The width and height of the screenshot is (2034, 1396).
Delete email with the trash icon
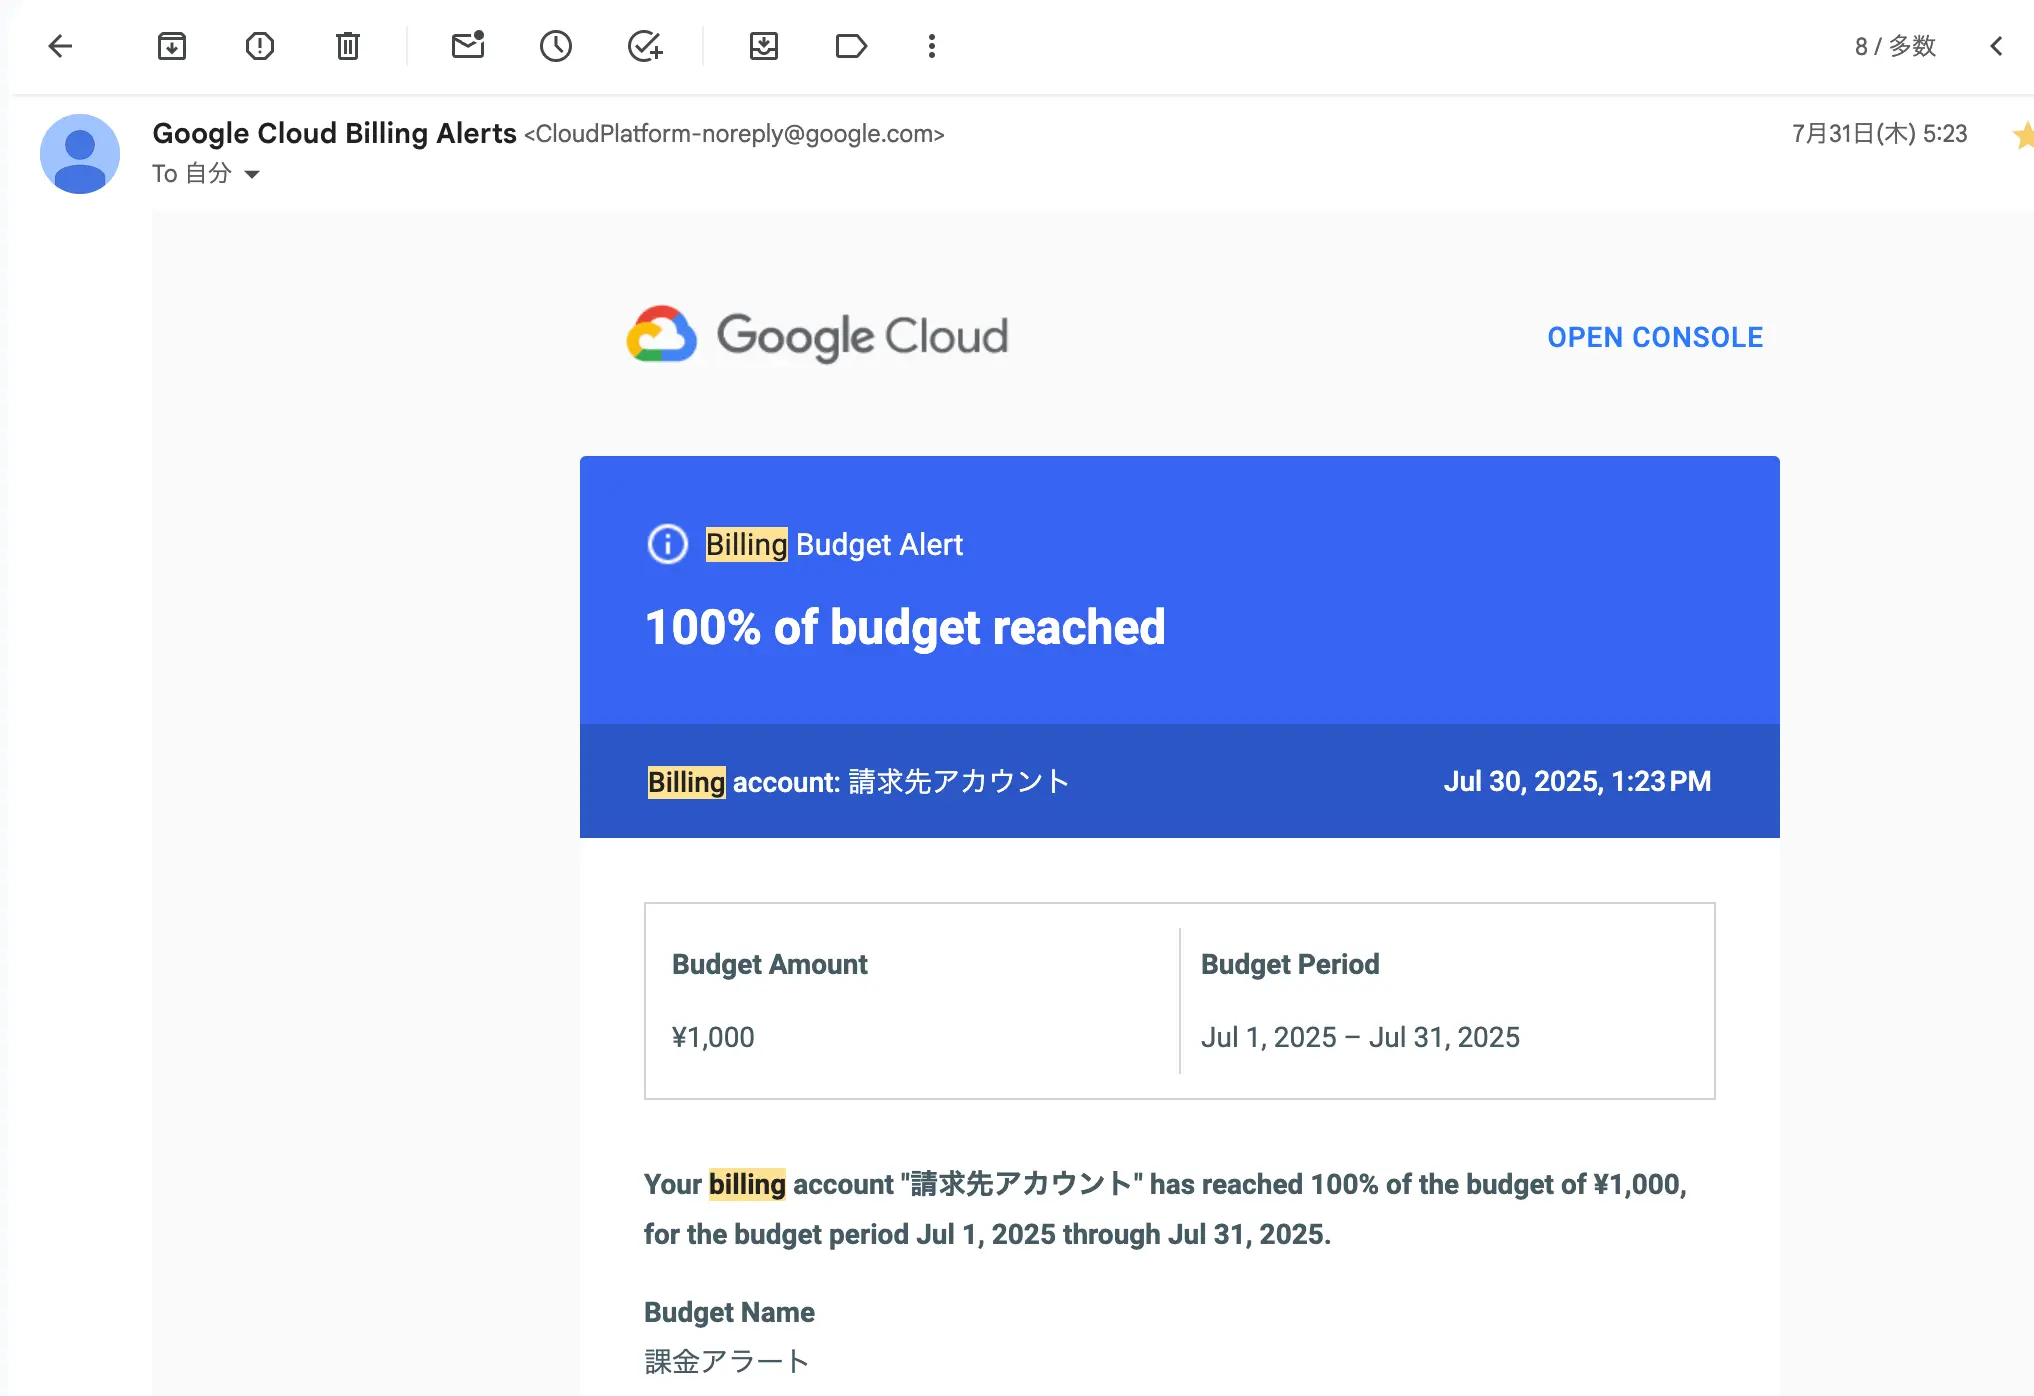[x=347, y=46]
